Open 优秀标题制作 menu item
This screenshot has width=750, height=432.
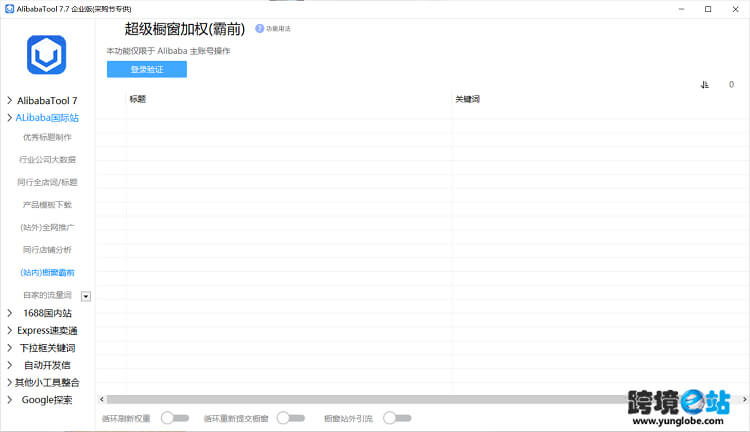[47, 137]
